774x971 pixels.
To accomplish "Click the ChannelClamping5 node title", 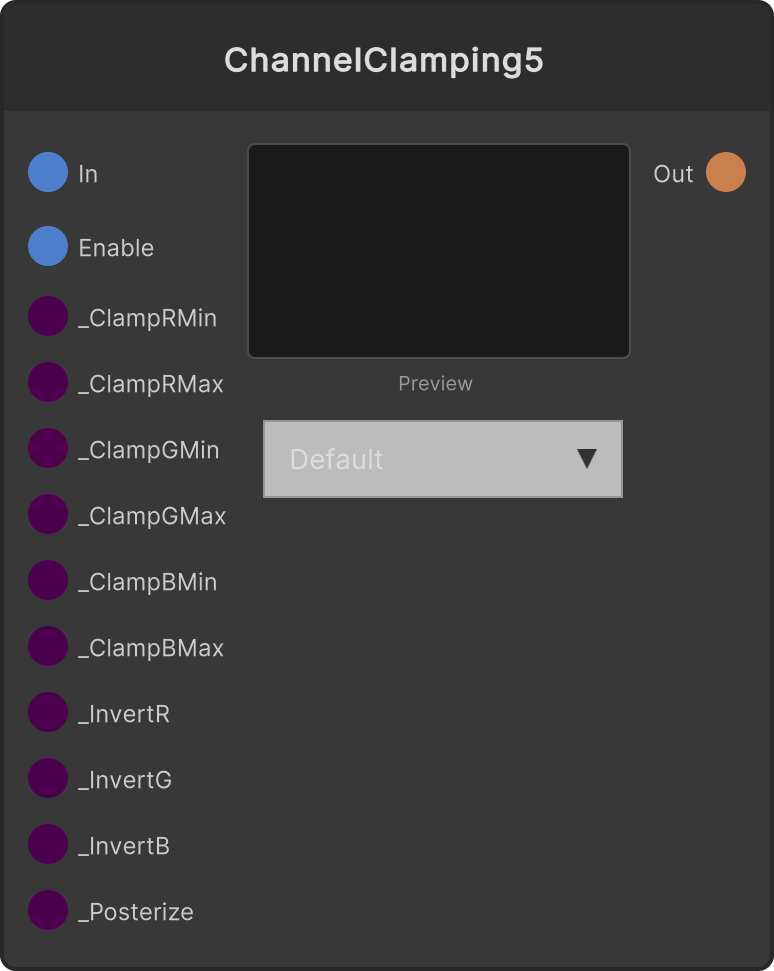I will coord(384,61).
